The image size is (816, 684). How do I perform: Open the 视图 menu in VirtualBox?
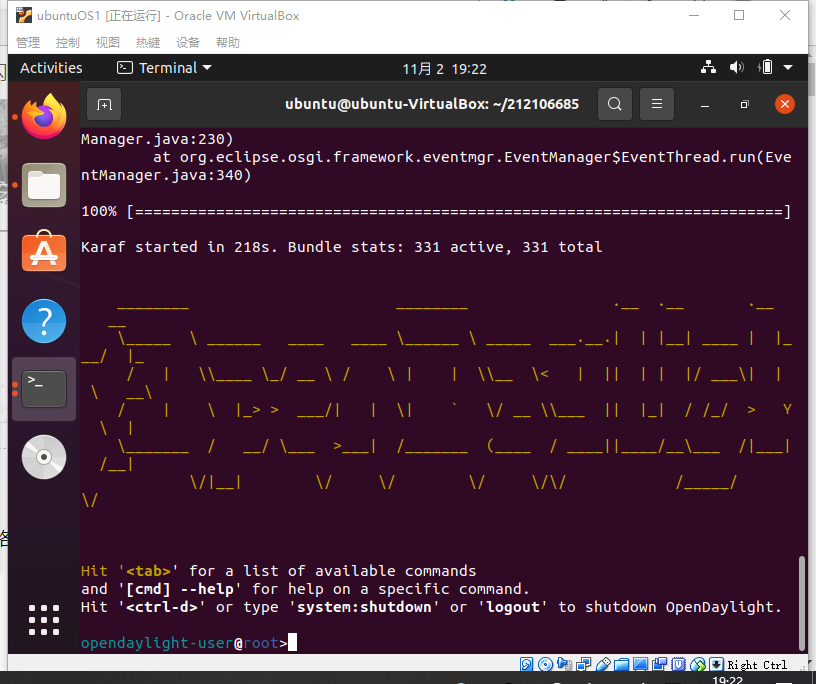[x=108, y=42]
